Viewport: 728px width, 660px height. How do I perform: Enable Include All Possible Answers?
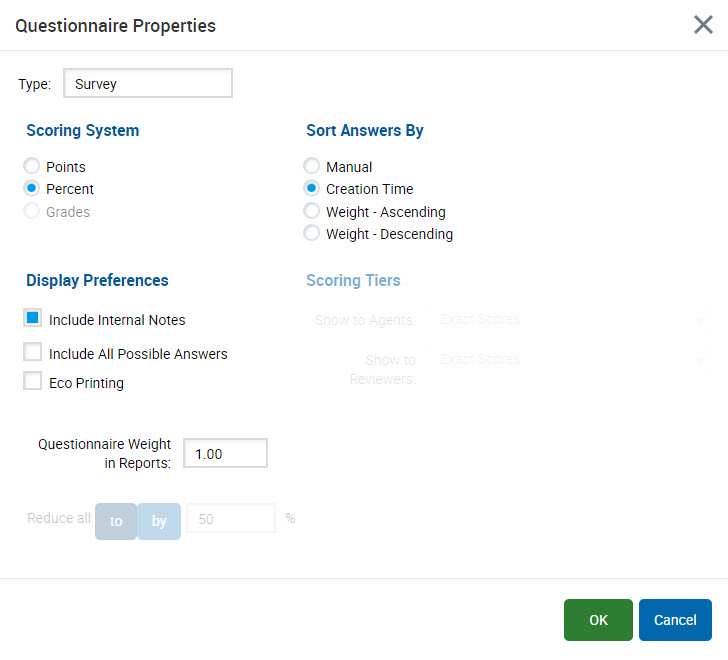[x=33, y=353]
